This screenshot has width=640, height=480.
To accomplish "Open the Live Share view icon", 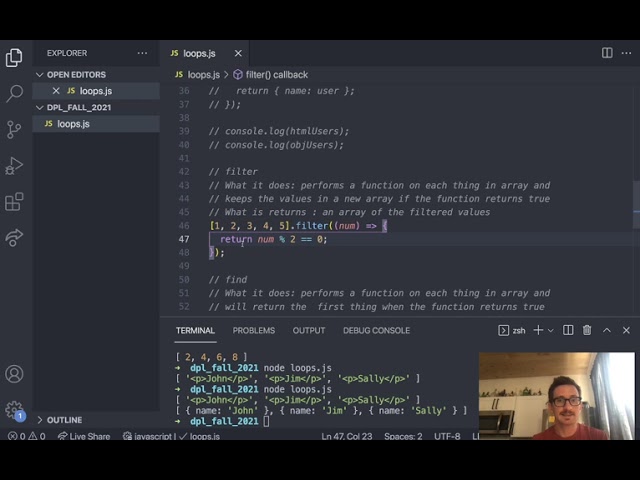I will pos(14,238).
